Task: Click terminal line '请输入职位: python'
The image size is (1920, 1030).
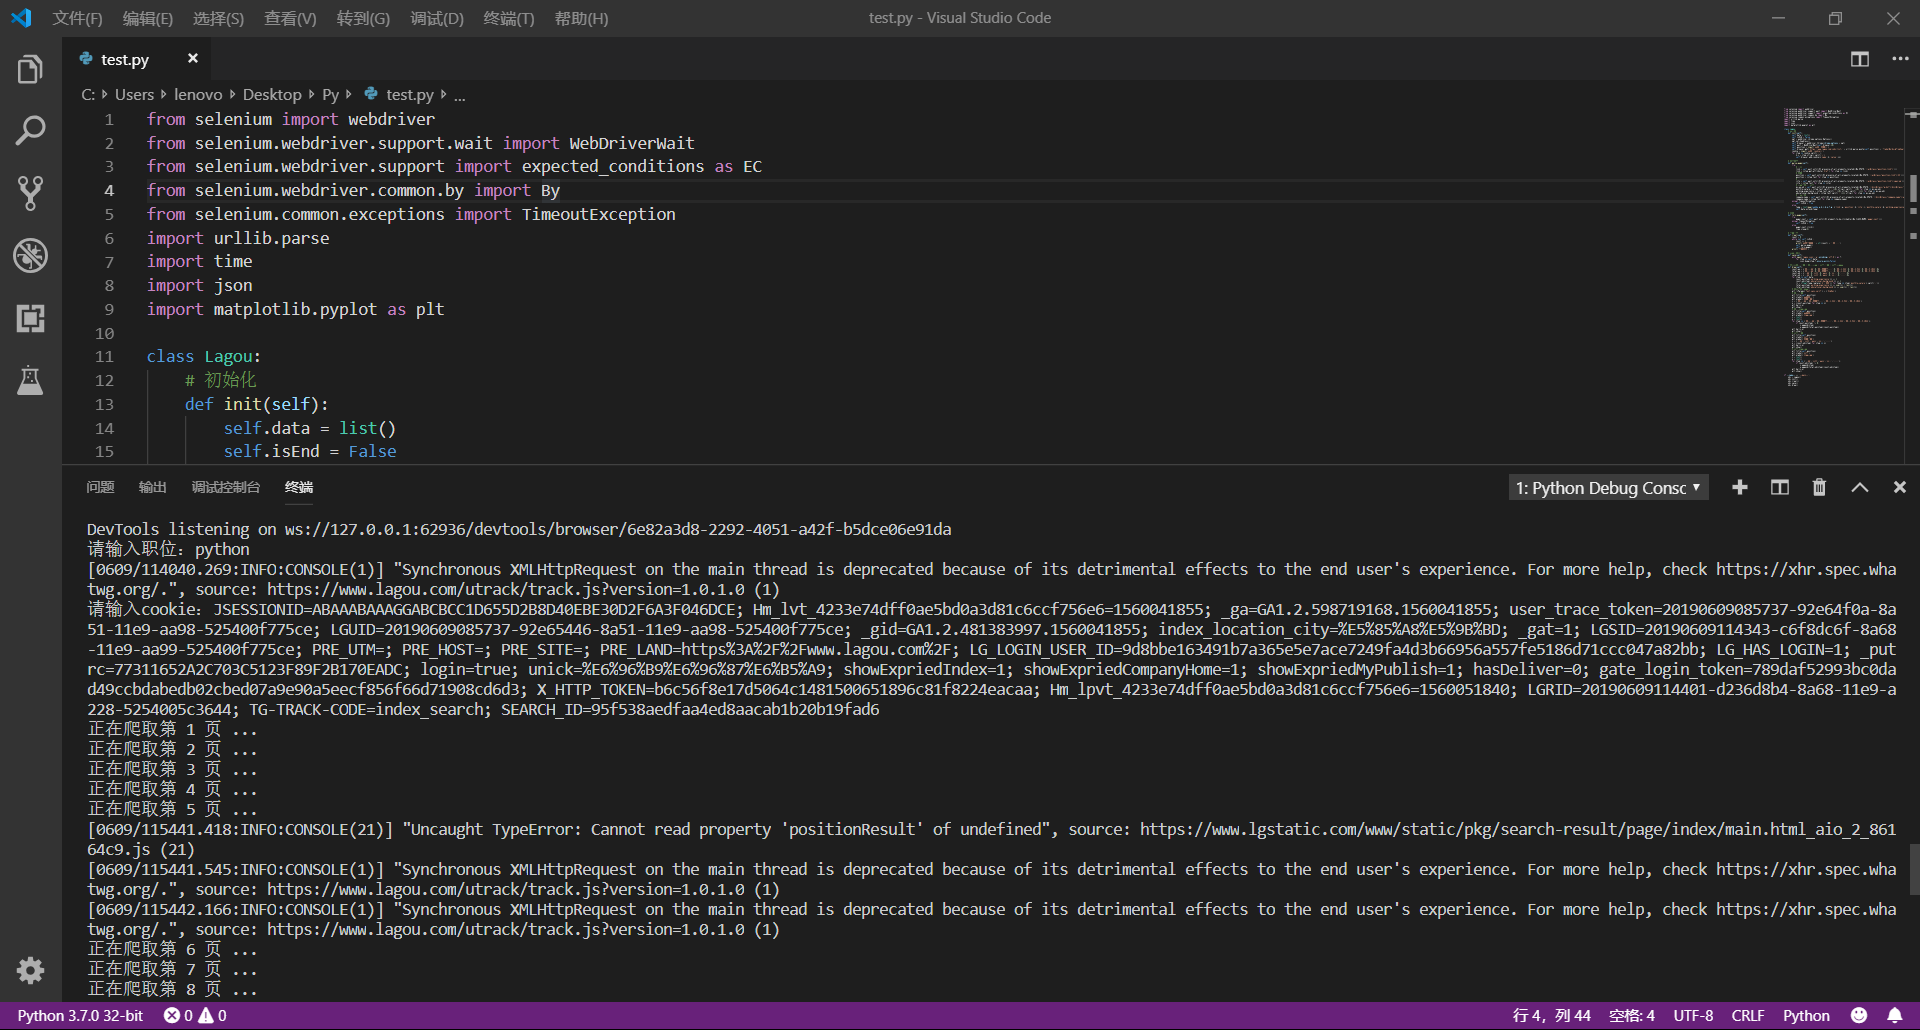Action: point(168,549)
